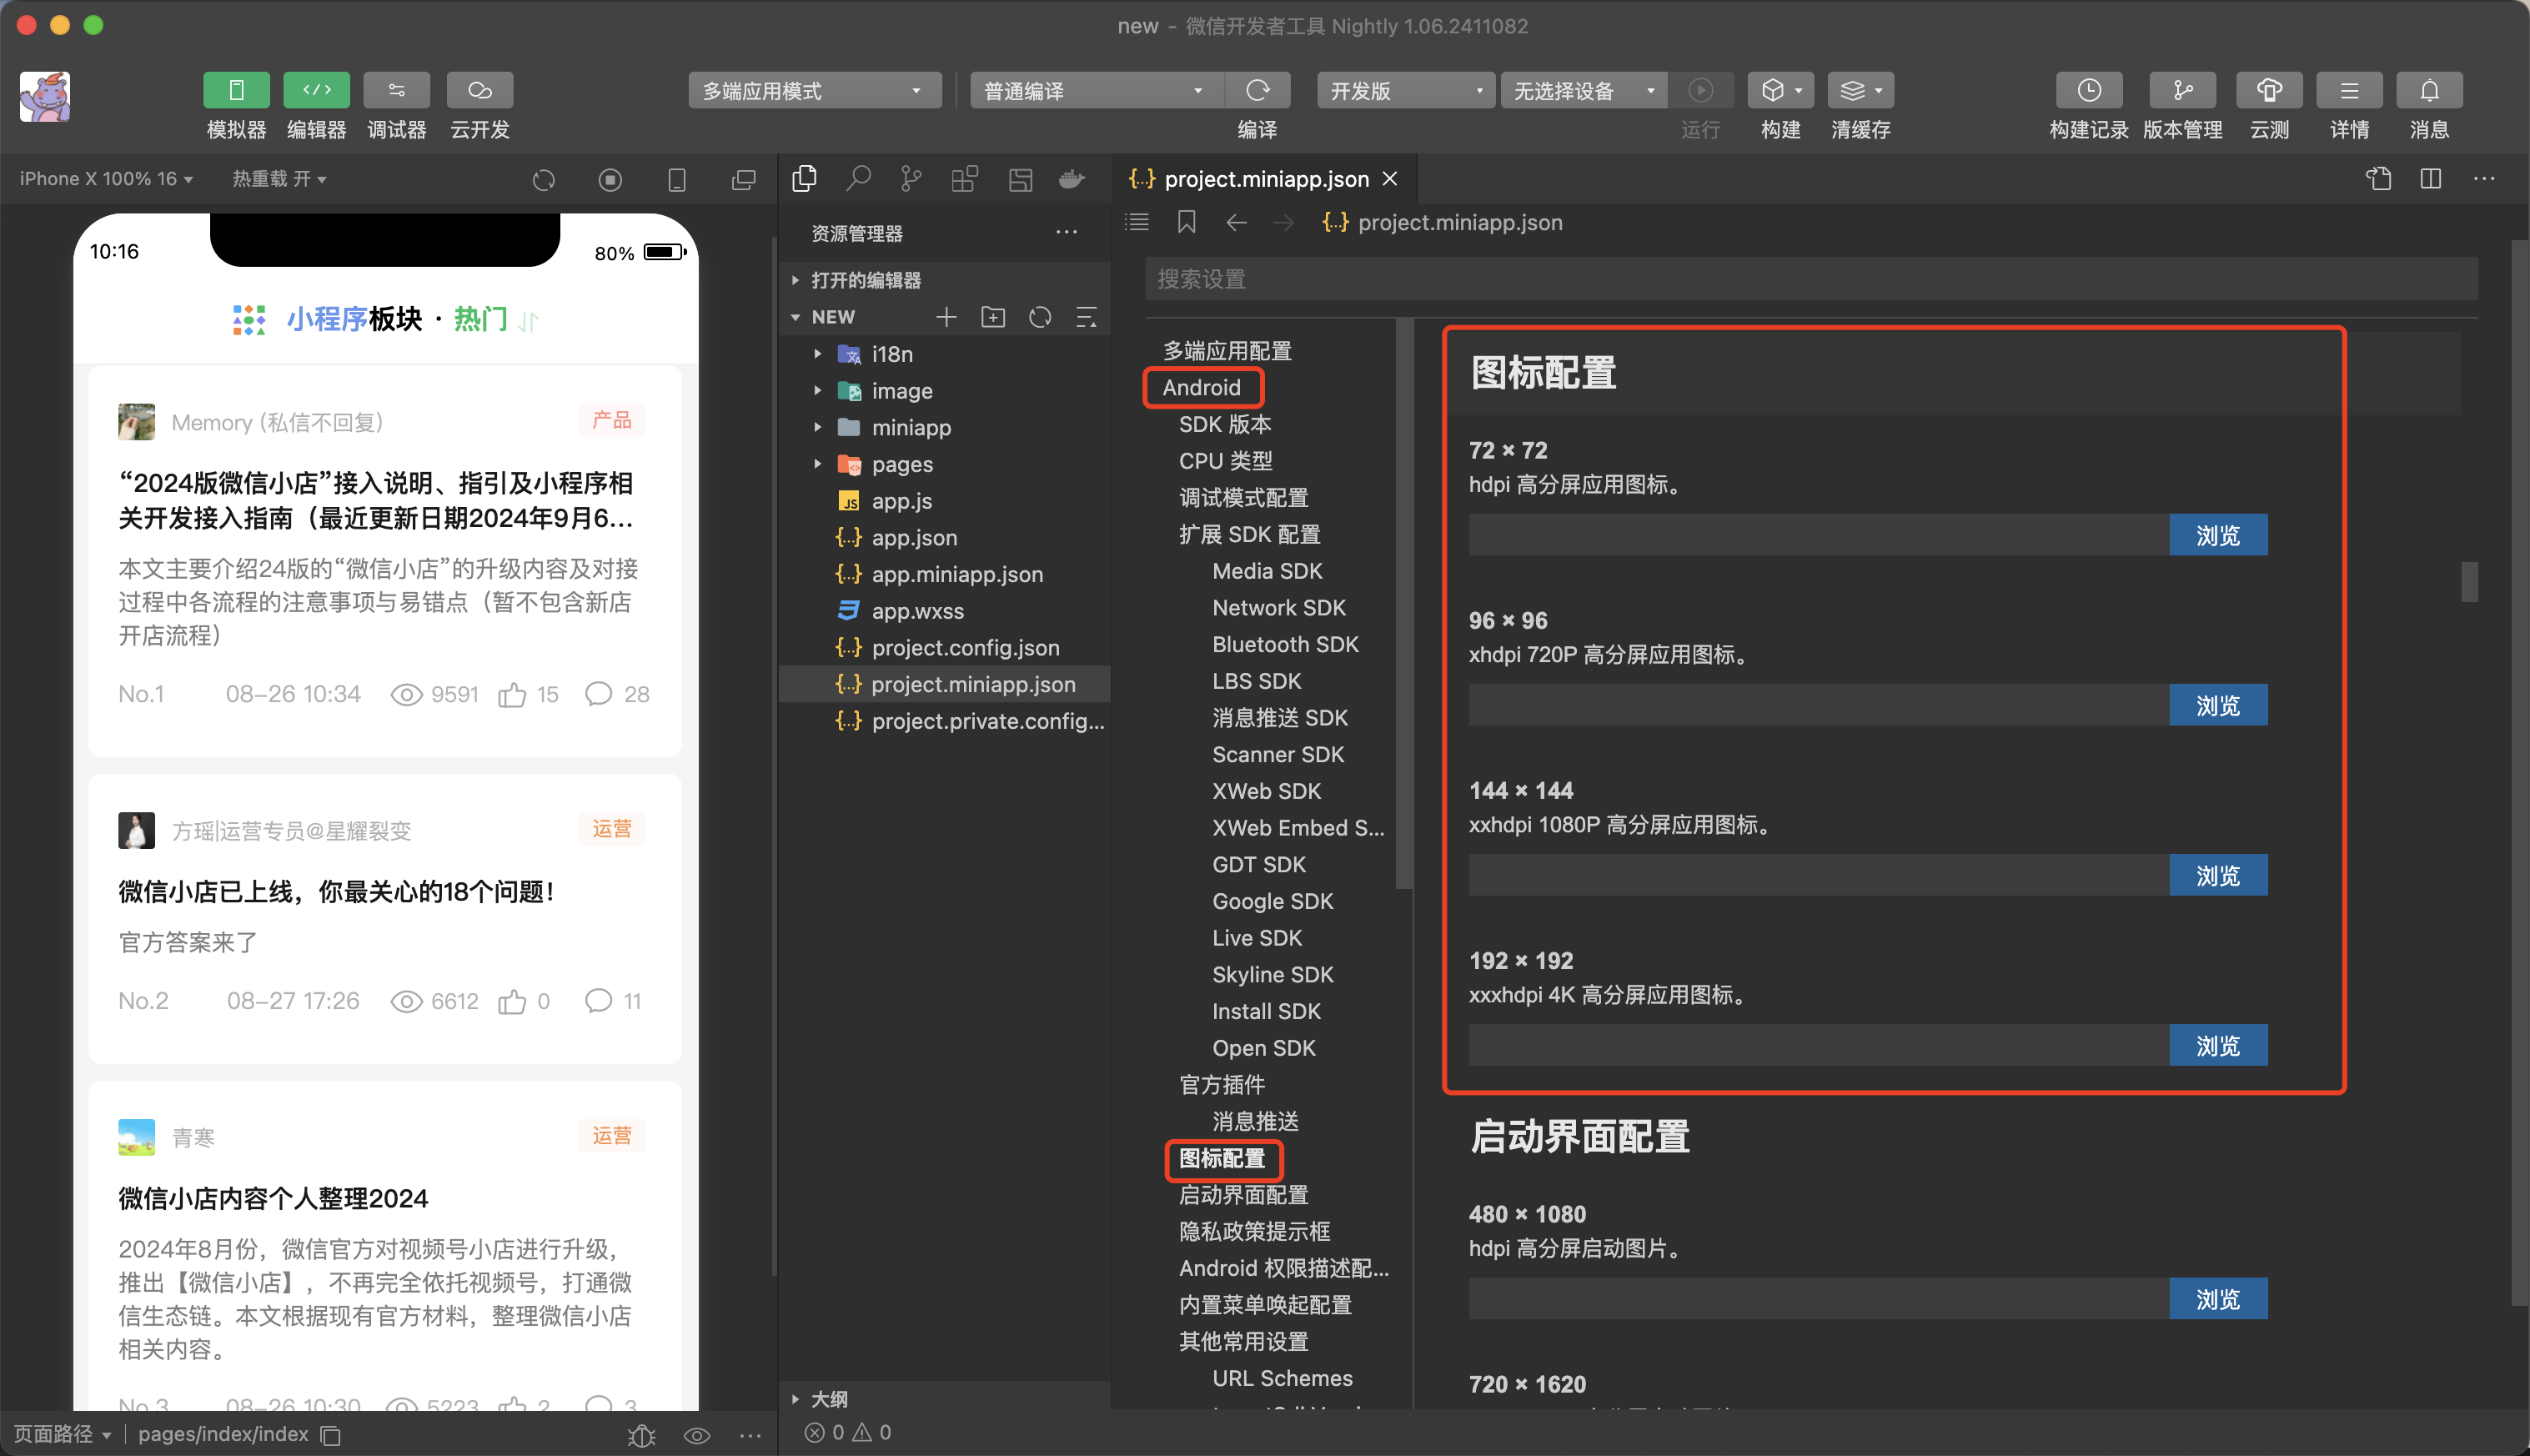Click the 清缓存 clear cache icon
Image resolution: width=2530 pixels, height=1456 pixels.
pyautogui.click(x=1860, y=91)
